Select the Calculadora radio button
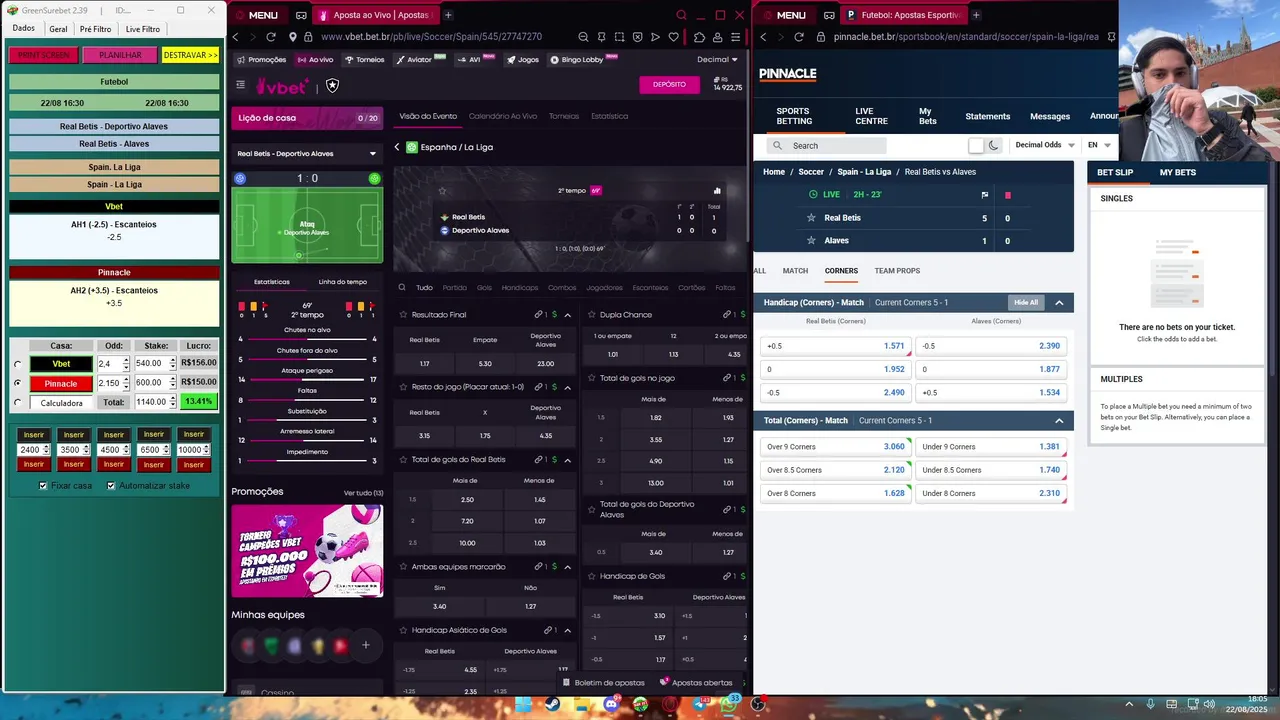The image size is (1280, 720). (17, 403)
